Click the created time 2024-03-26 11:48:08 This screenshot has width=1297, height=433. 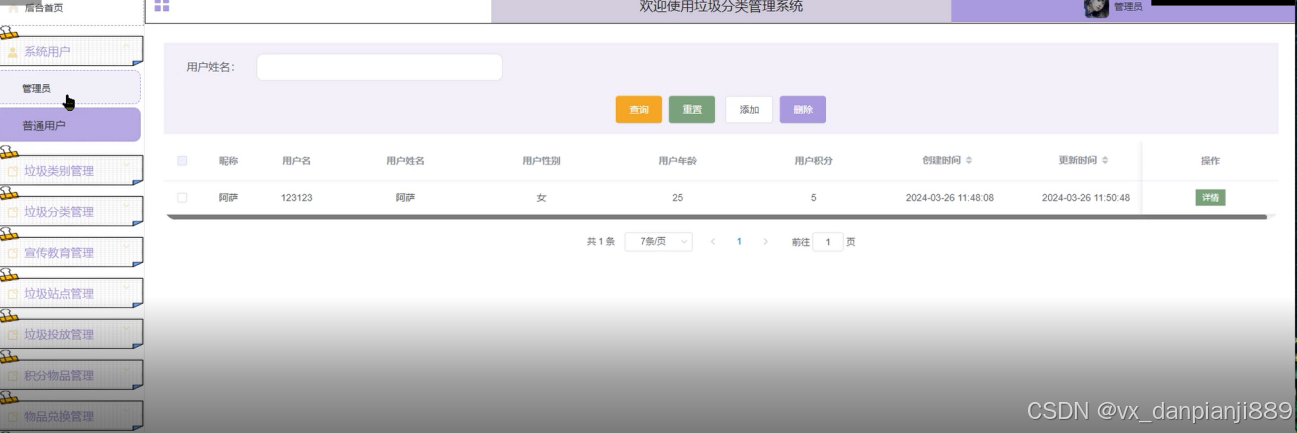950,198
